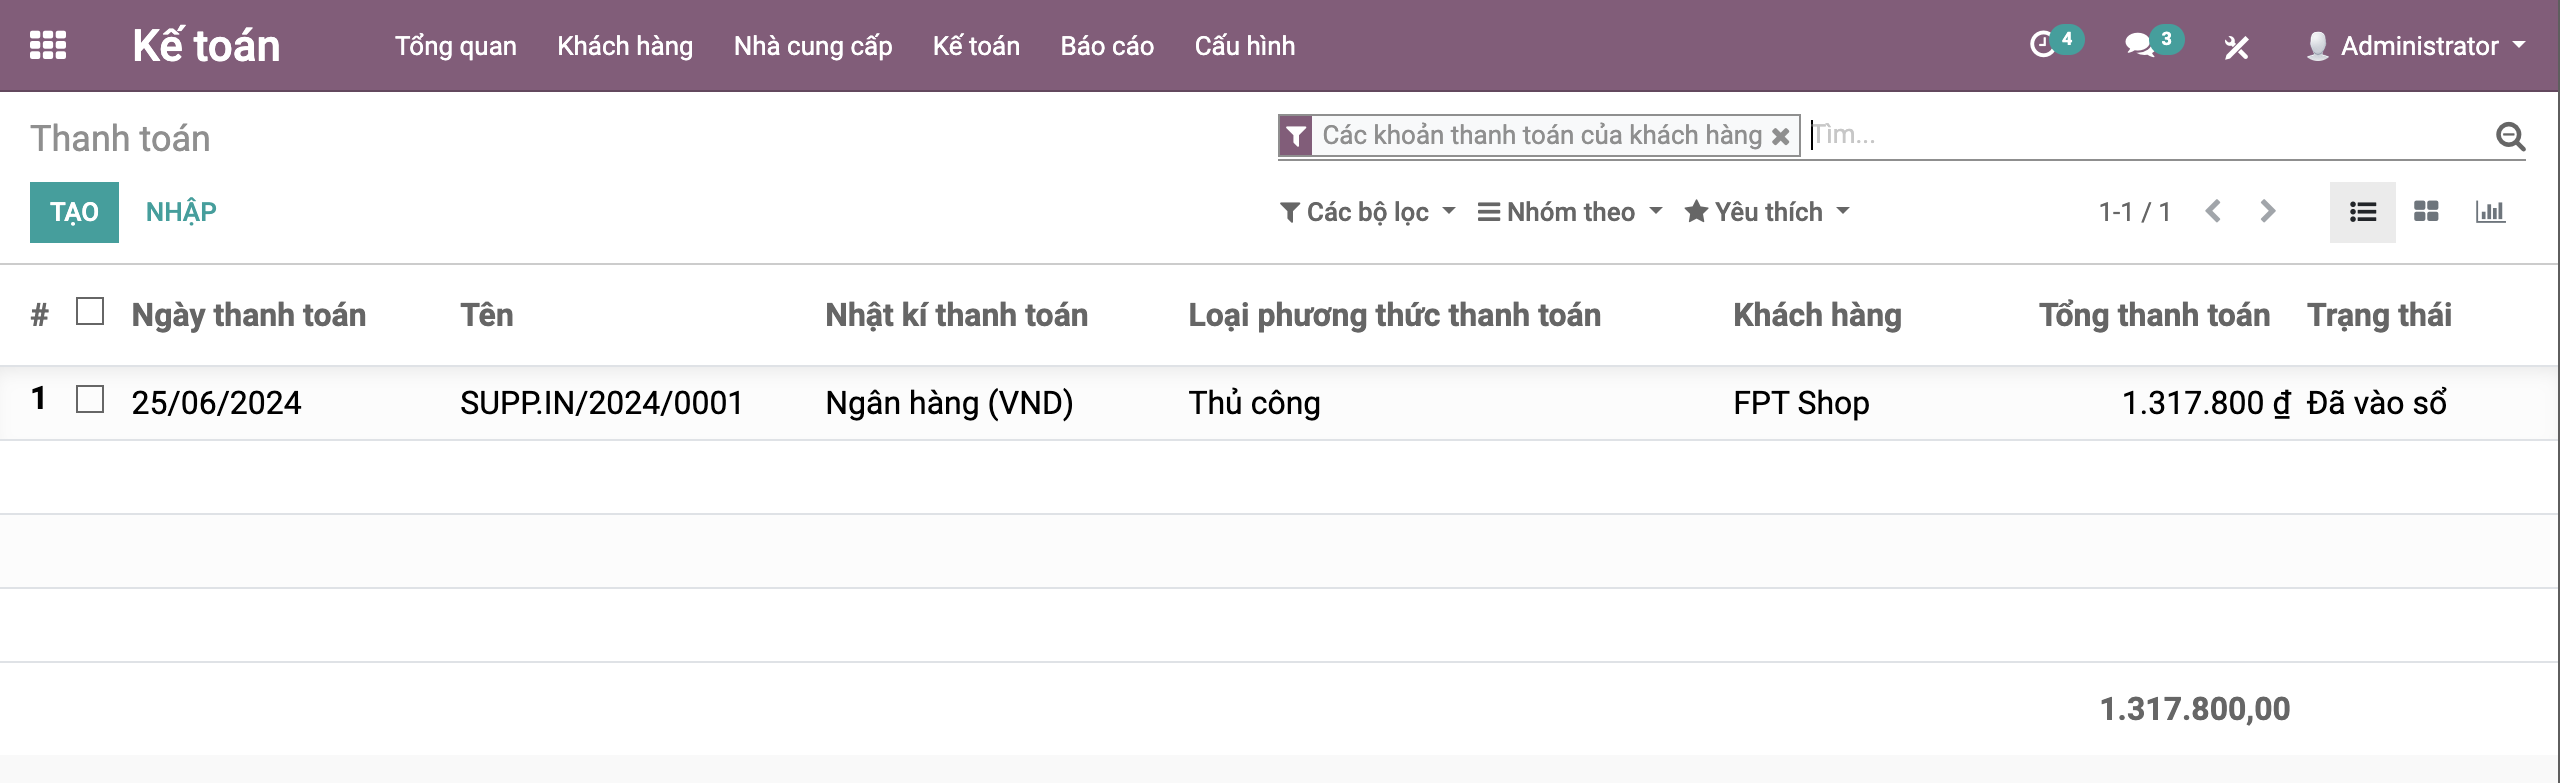Switch to kanban view

(x=2426, y=212)
